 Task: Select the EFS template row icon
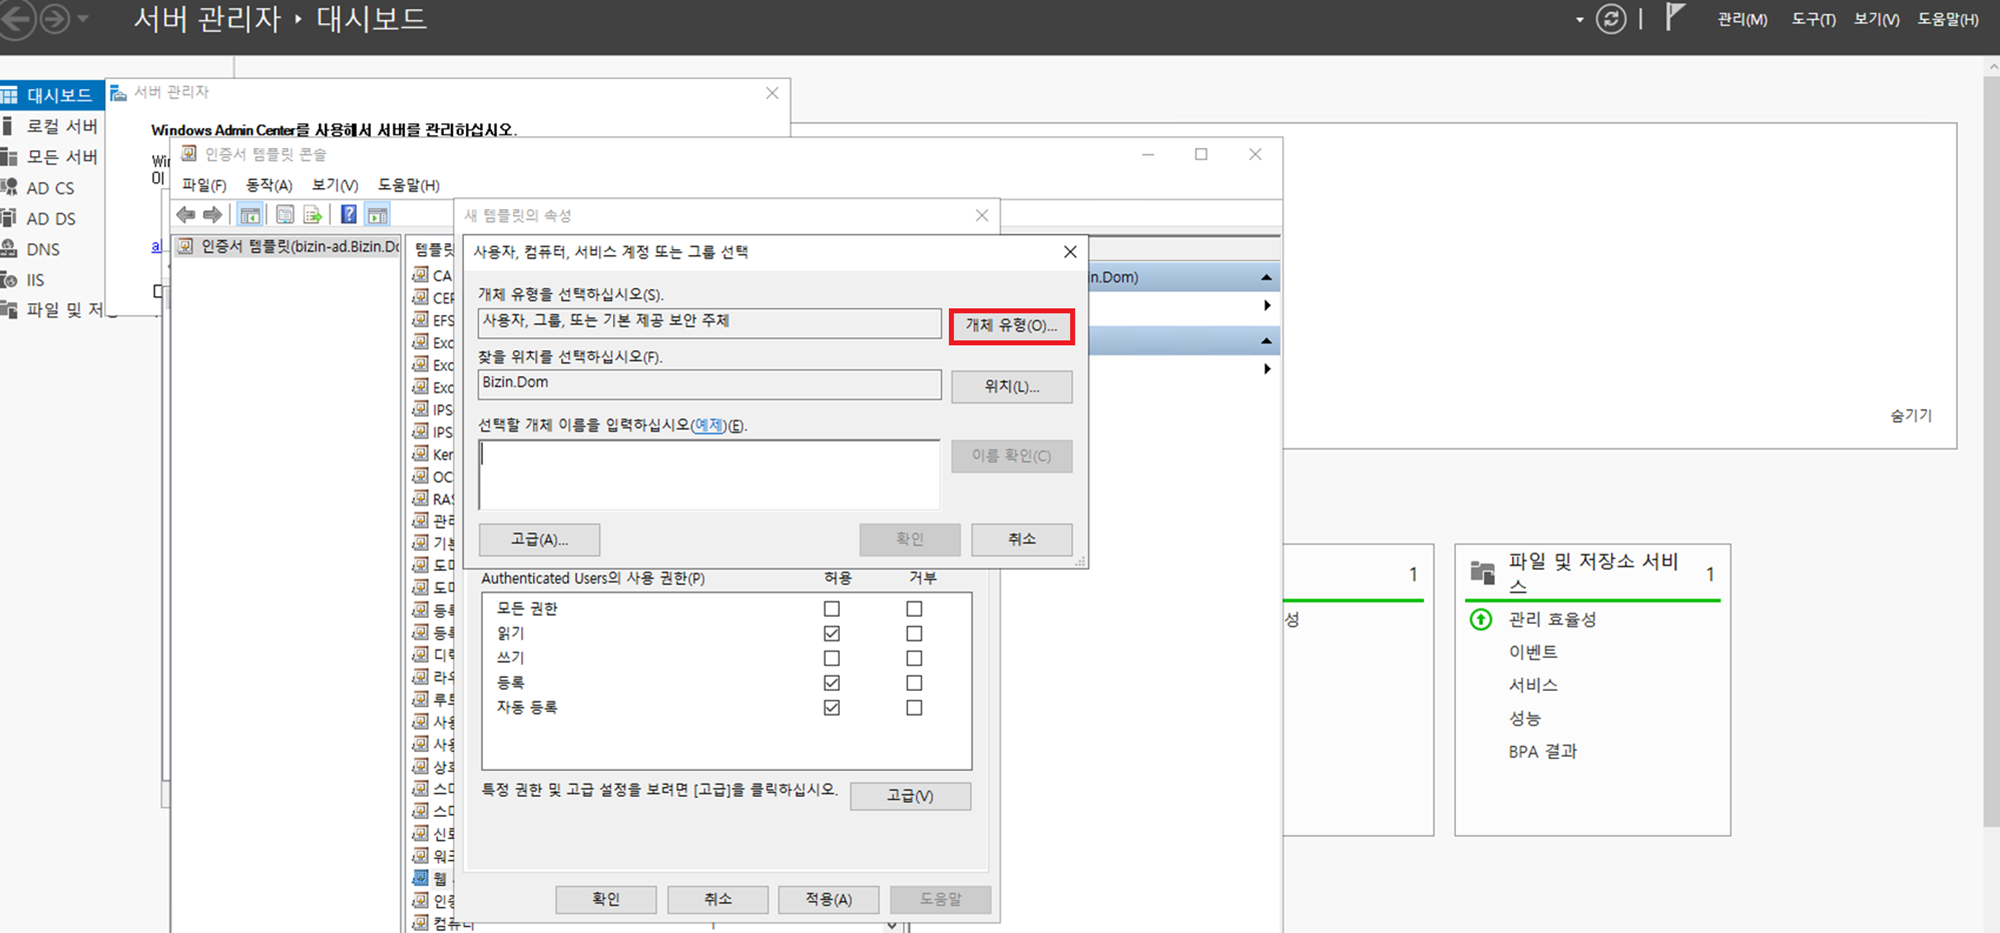tap(421, 320)
